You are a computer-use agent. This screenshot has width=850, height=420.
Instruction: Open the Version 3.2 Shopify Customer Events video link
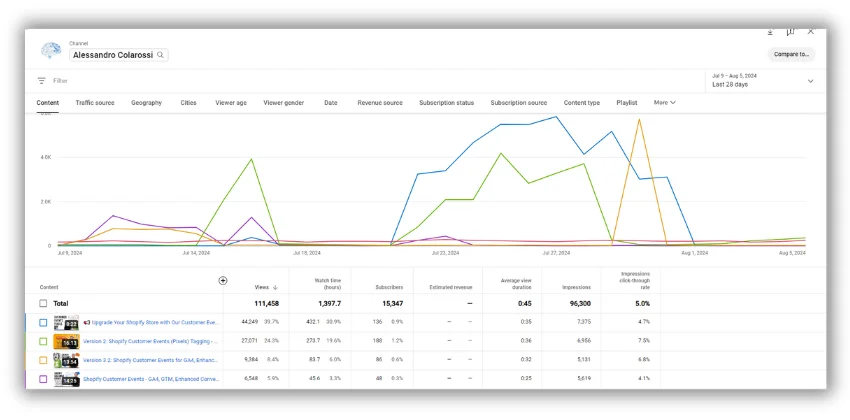[x=150, y=360]
